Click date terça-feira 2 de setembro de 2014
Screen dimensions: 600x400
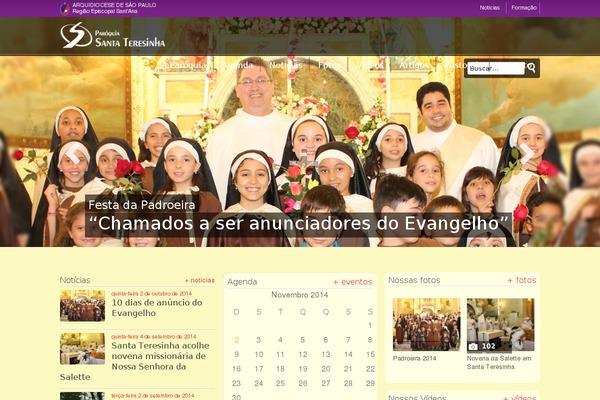point(153,395)
